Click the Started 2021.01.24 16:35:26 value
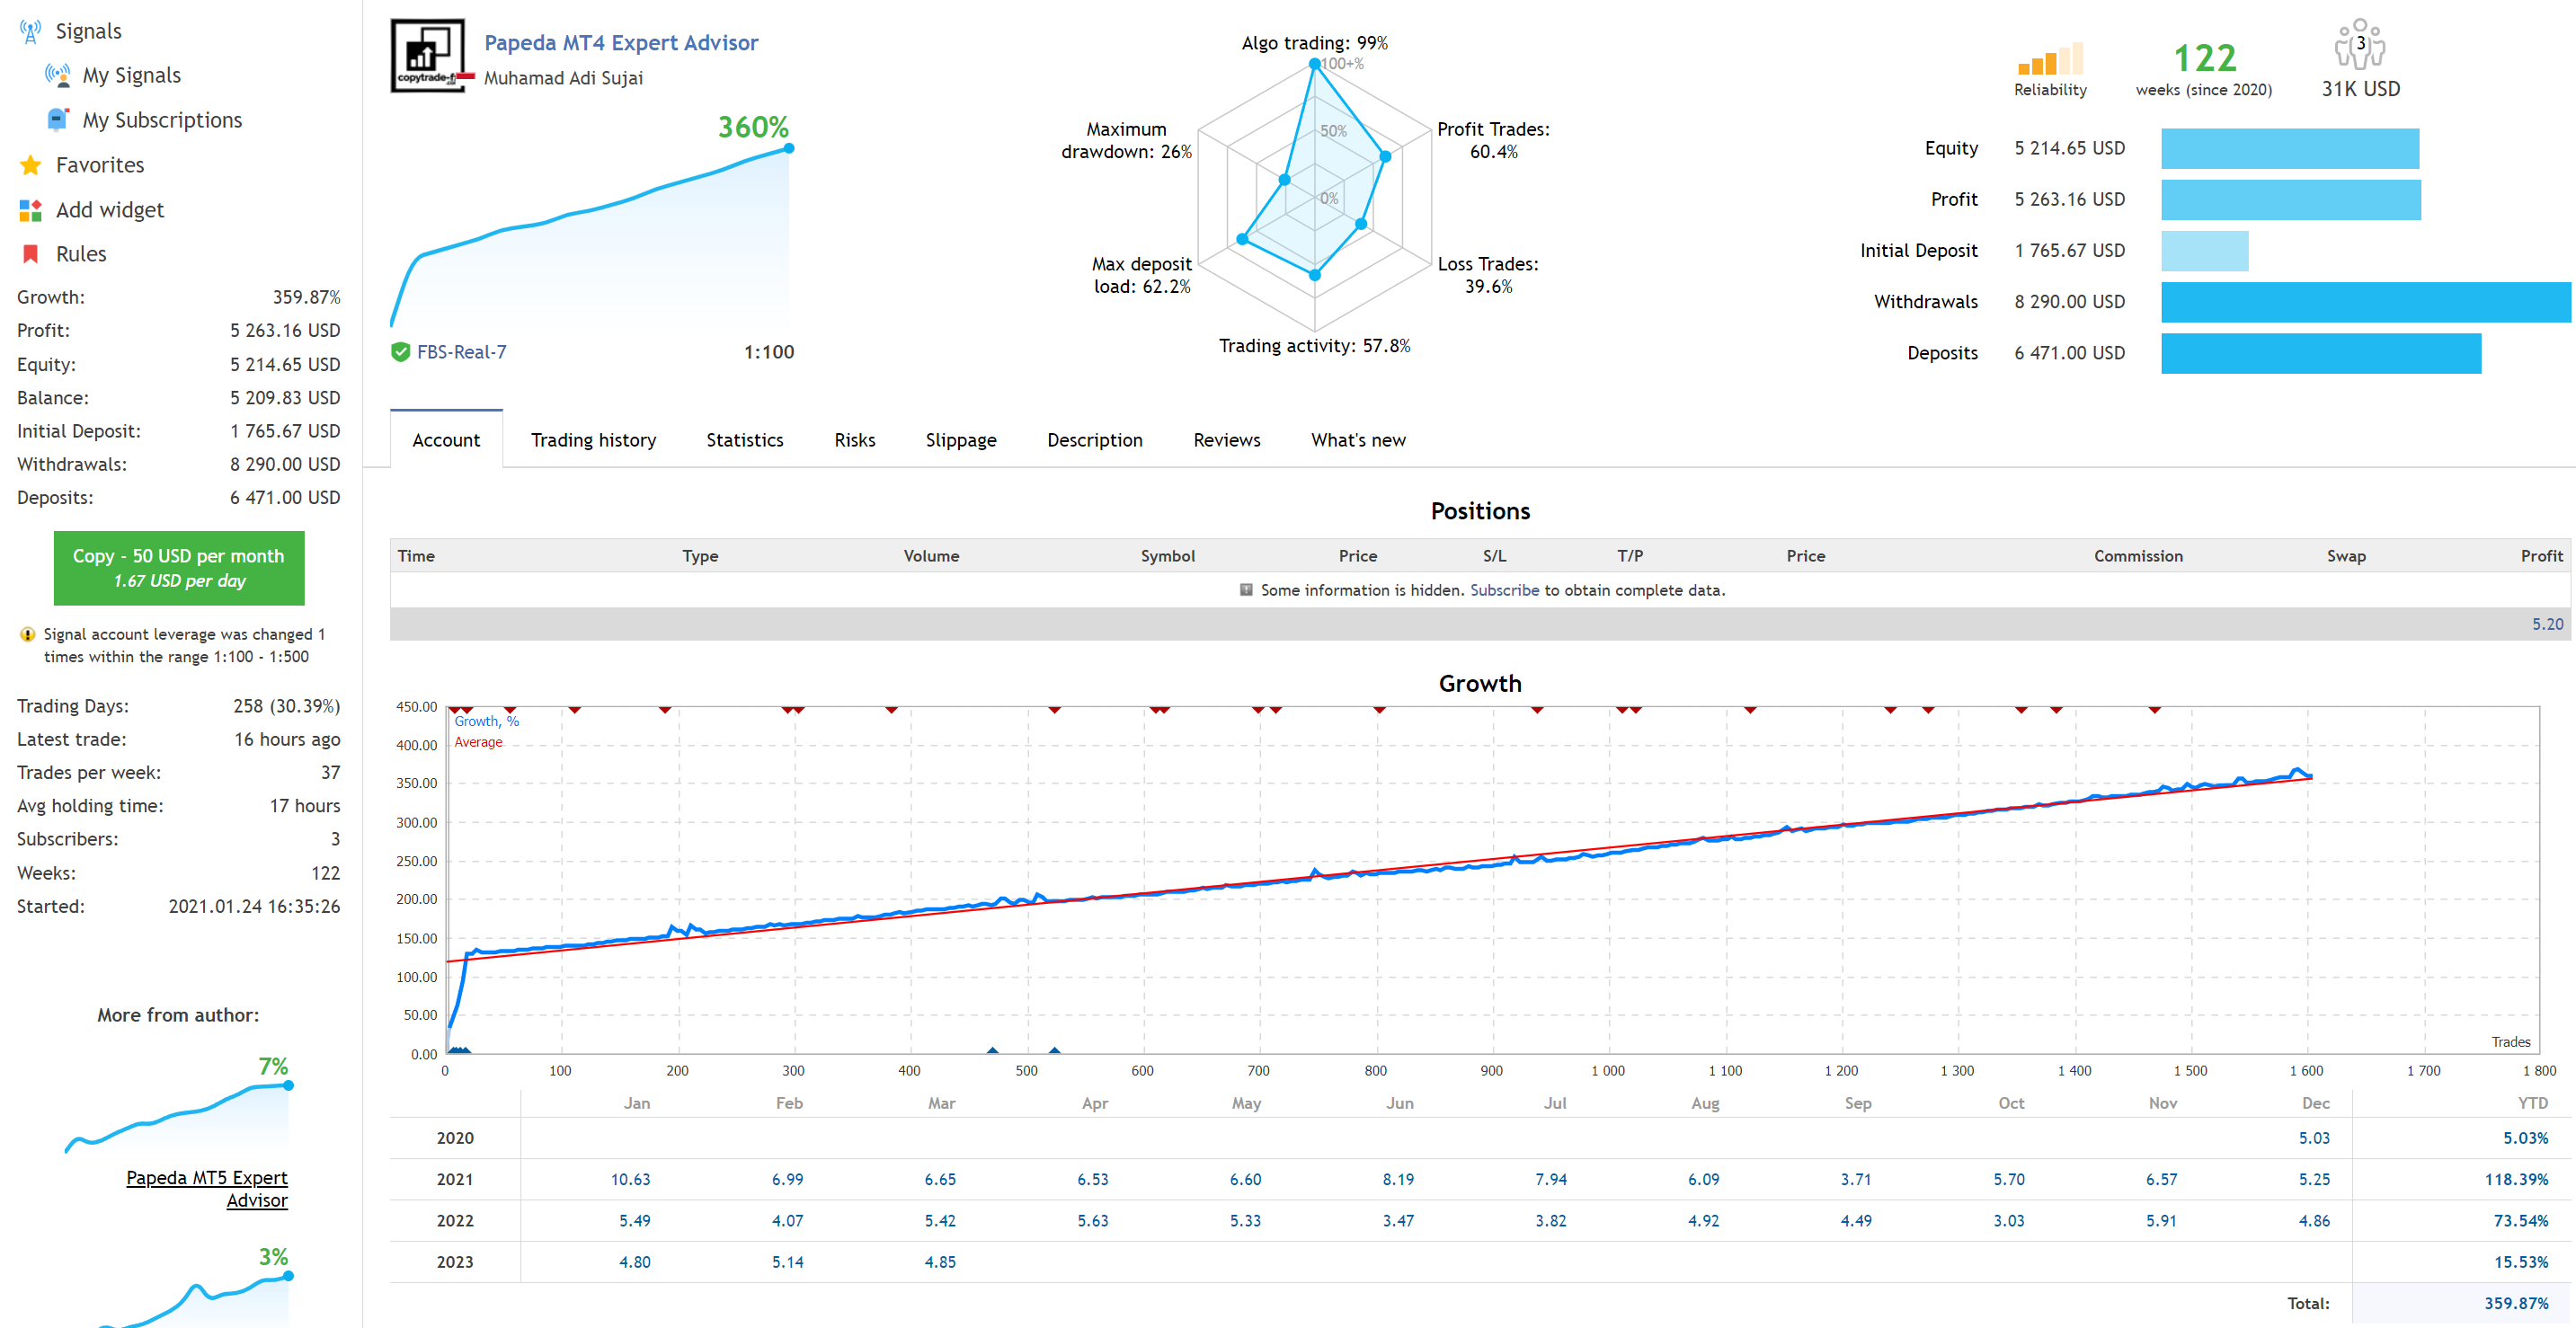 (254, 906)
